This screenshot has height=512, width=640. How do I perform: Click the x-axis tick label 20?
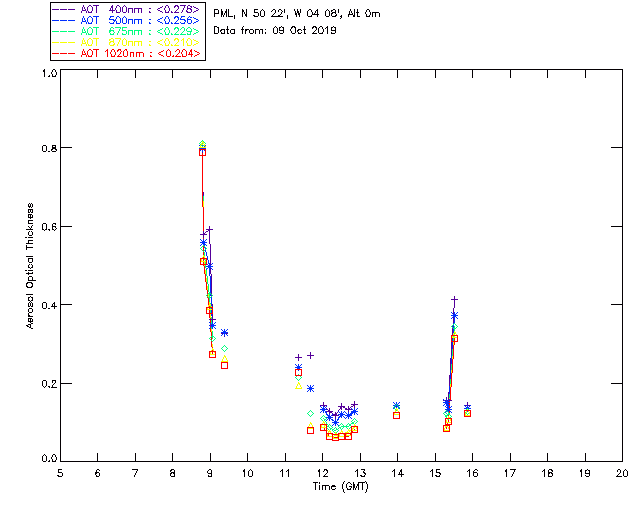[622, 473]
